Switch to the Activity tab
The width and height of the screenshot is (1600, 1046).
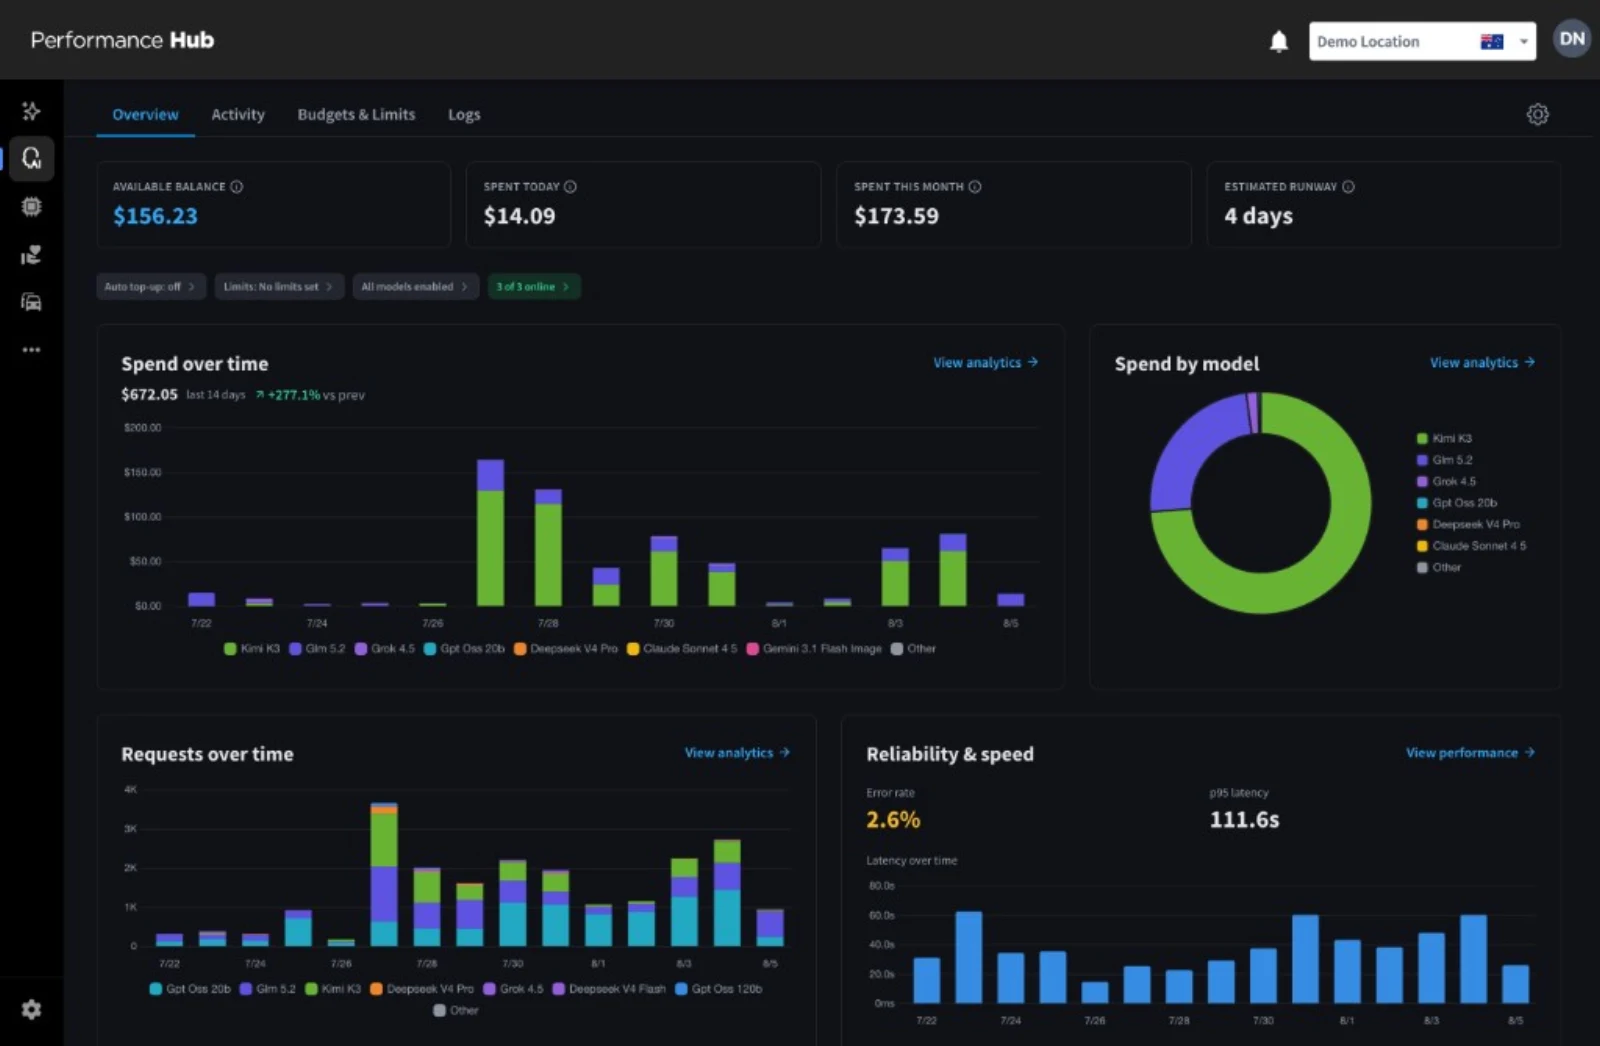point(238,114)
